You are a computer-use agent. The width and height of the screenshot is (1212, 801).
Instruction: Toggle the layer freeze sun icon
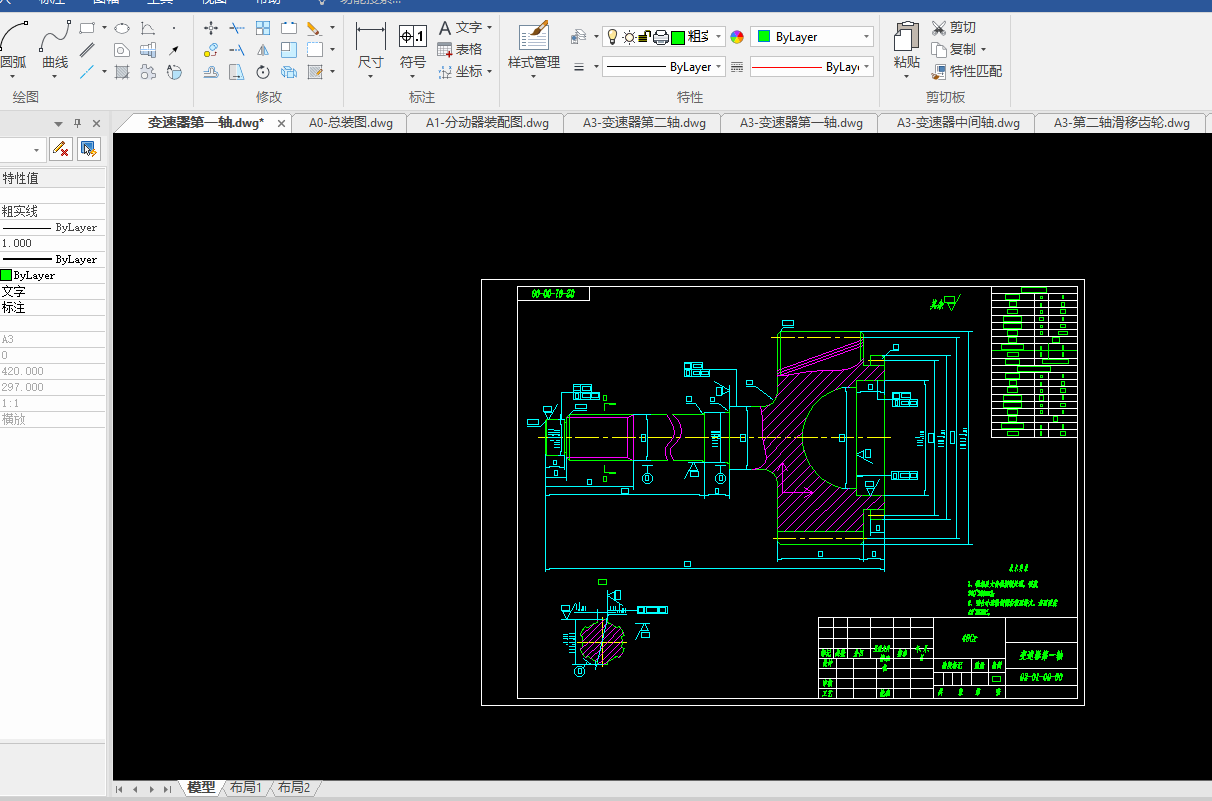point(629,37)
